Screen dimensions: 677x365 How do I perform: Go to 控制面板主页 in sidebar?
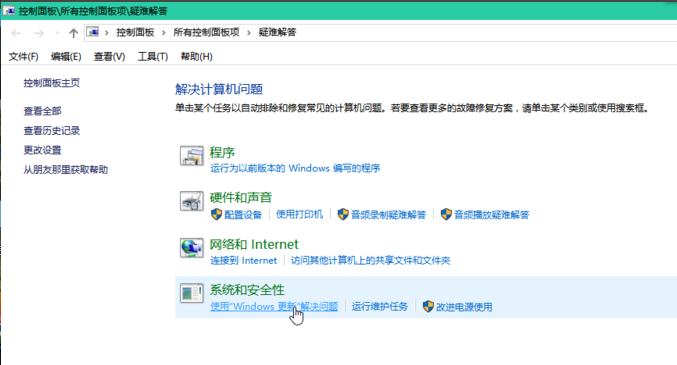click(x=51, y=83)
